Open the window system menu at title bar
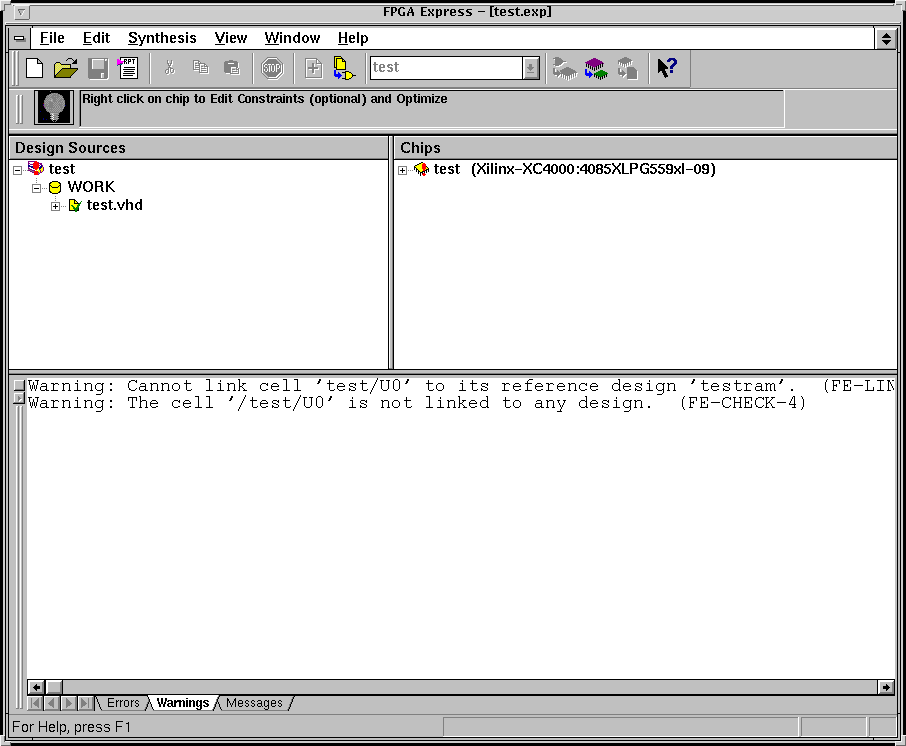The height and width of the screenshot is (746, 906). pyautogui.click(x=20, y=12)
